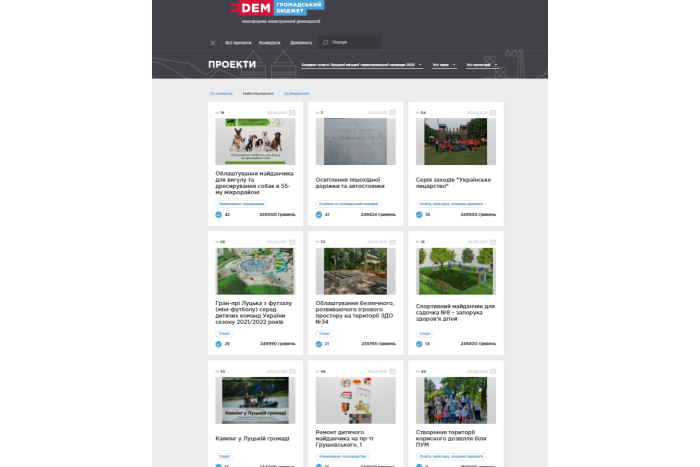This screenshot has width=700, height=467.
Task: Open the 'Конкурси' menu item
Action: point(269,43)
